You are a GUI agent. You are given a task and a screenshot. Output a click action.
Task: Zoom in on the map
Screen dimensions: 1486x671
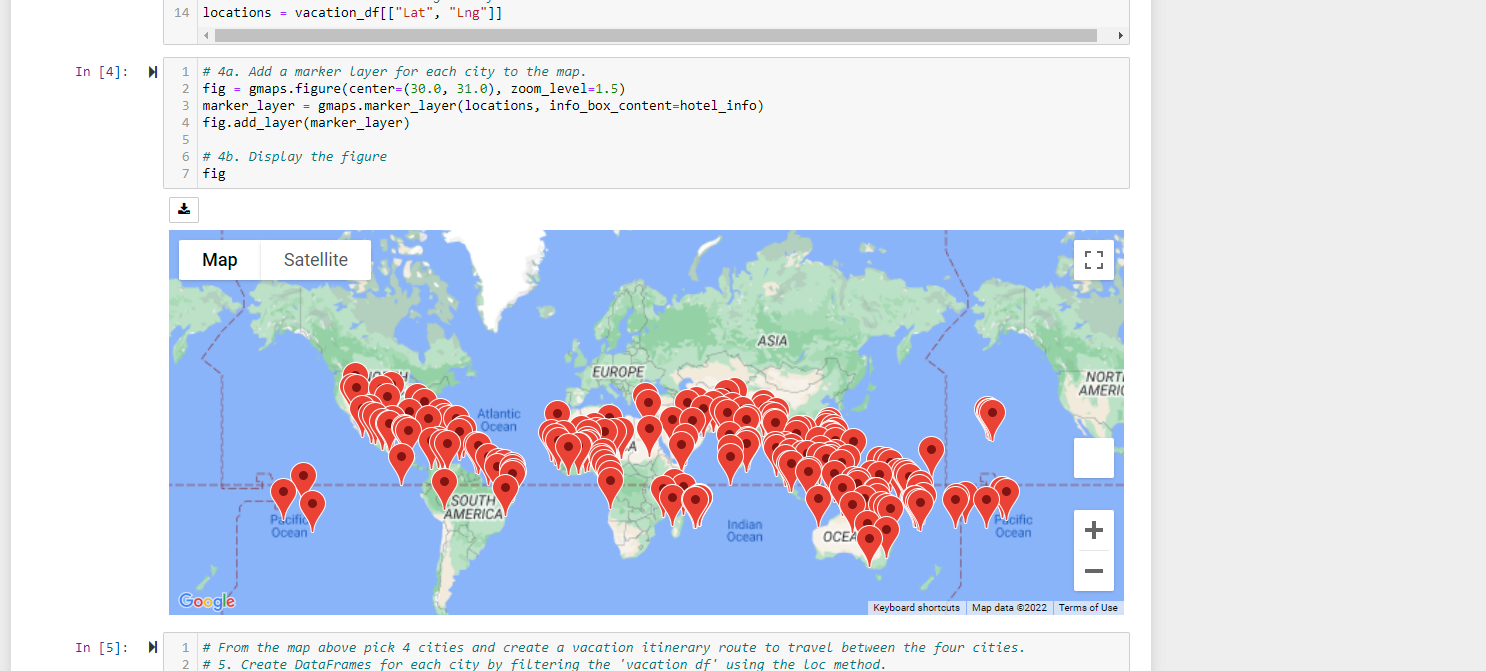(x=1093, y=530)
